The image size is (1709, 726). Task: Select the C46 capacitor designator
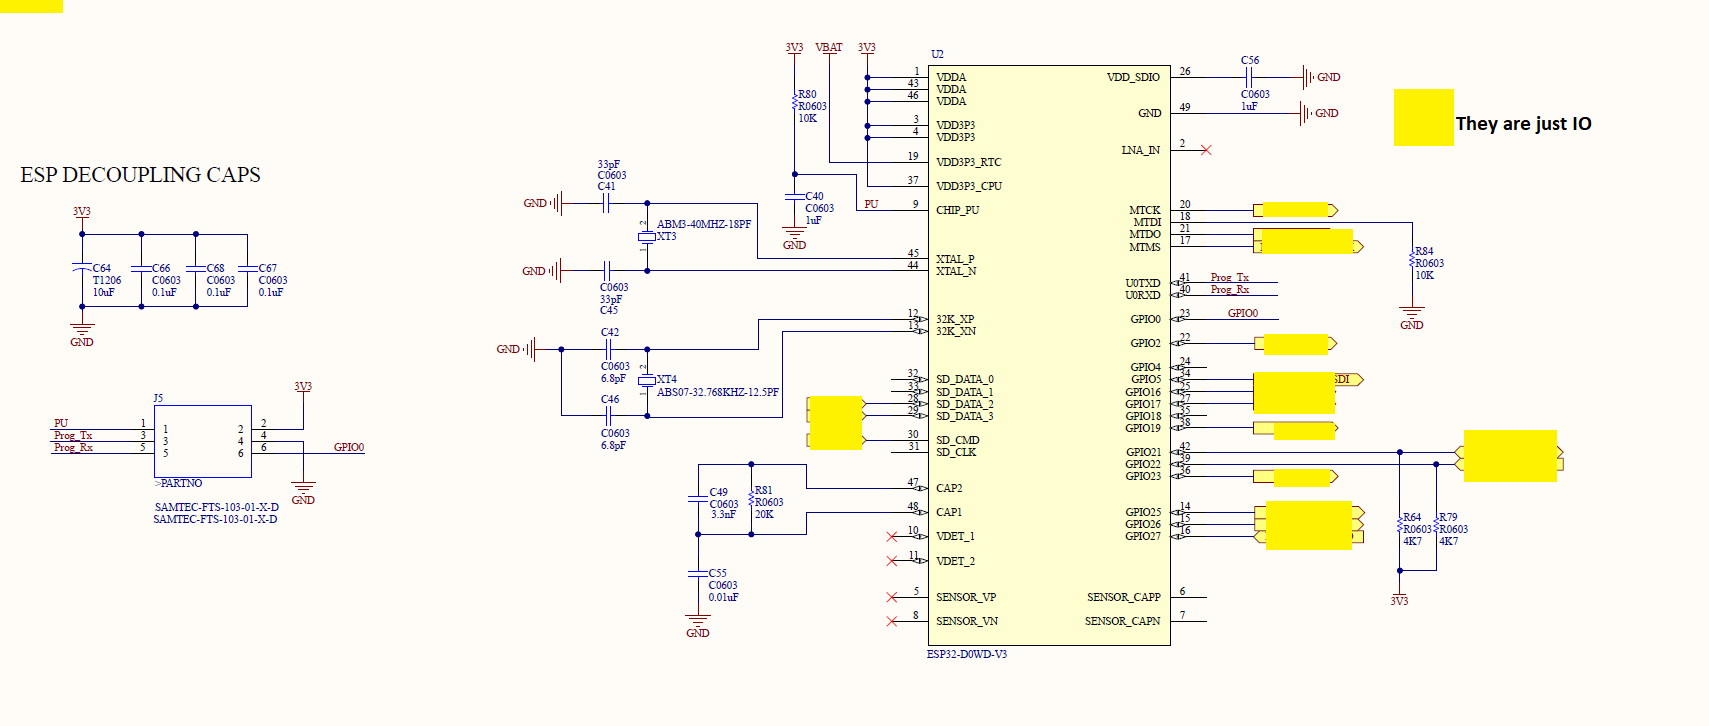pyautogui.click(x=610, y=399)
